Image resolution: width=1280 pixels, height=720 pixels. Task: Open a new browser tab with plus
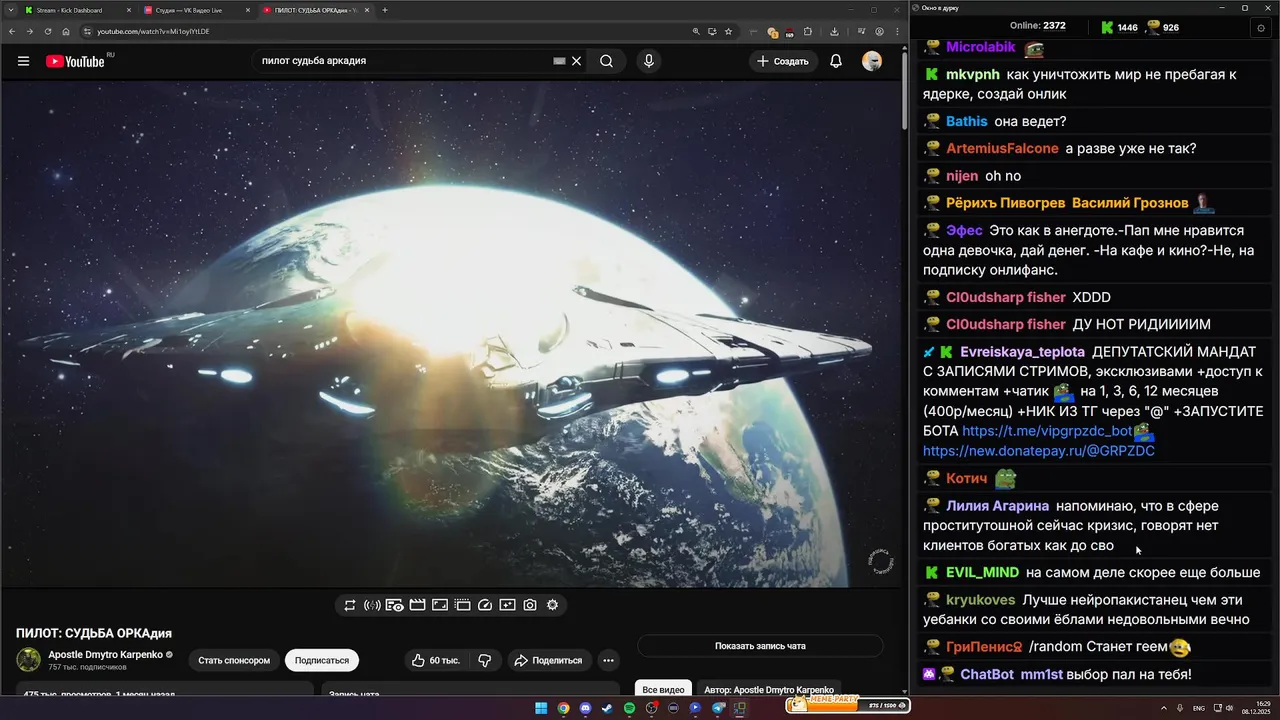(x=385, y=10)
